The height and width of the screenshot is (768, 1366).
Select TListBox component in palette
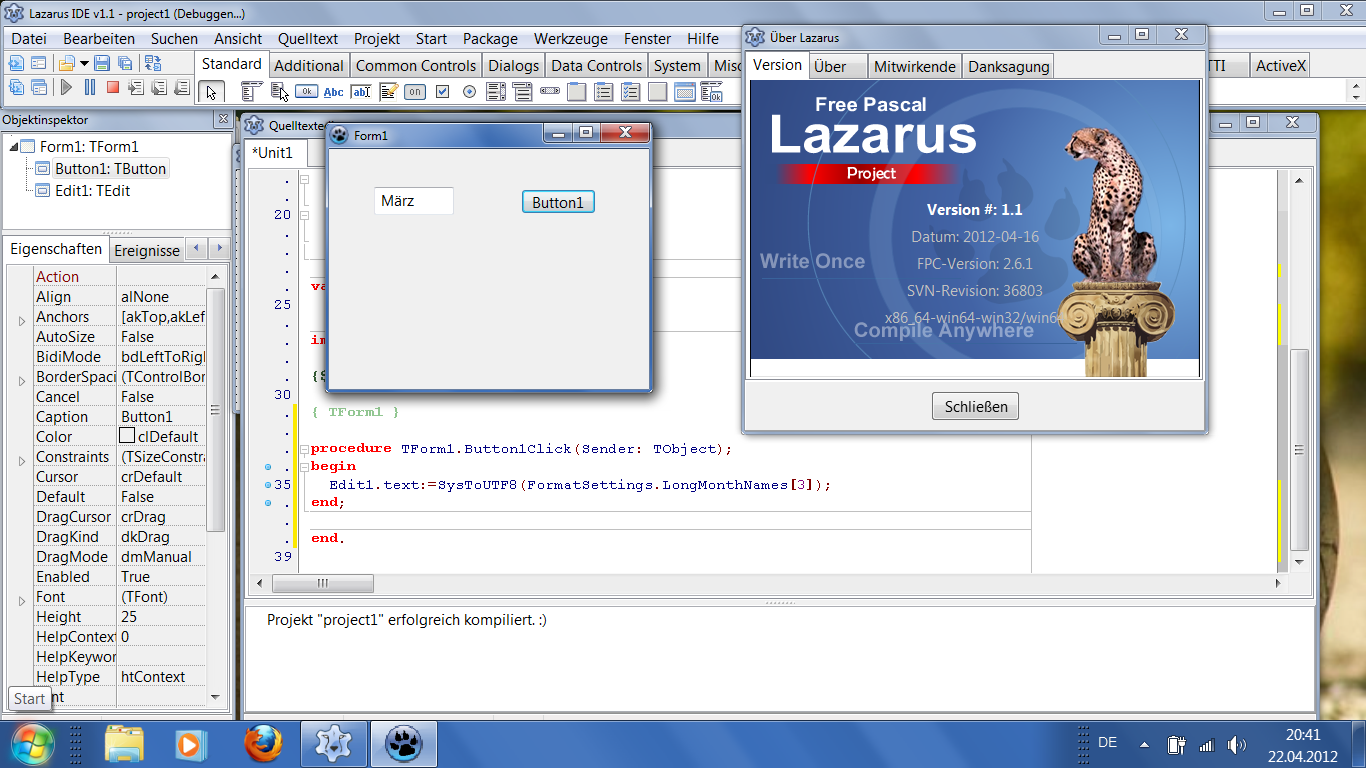496,91
